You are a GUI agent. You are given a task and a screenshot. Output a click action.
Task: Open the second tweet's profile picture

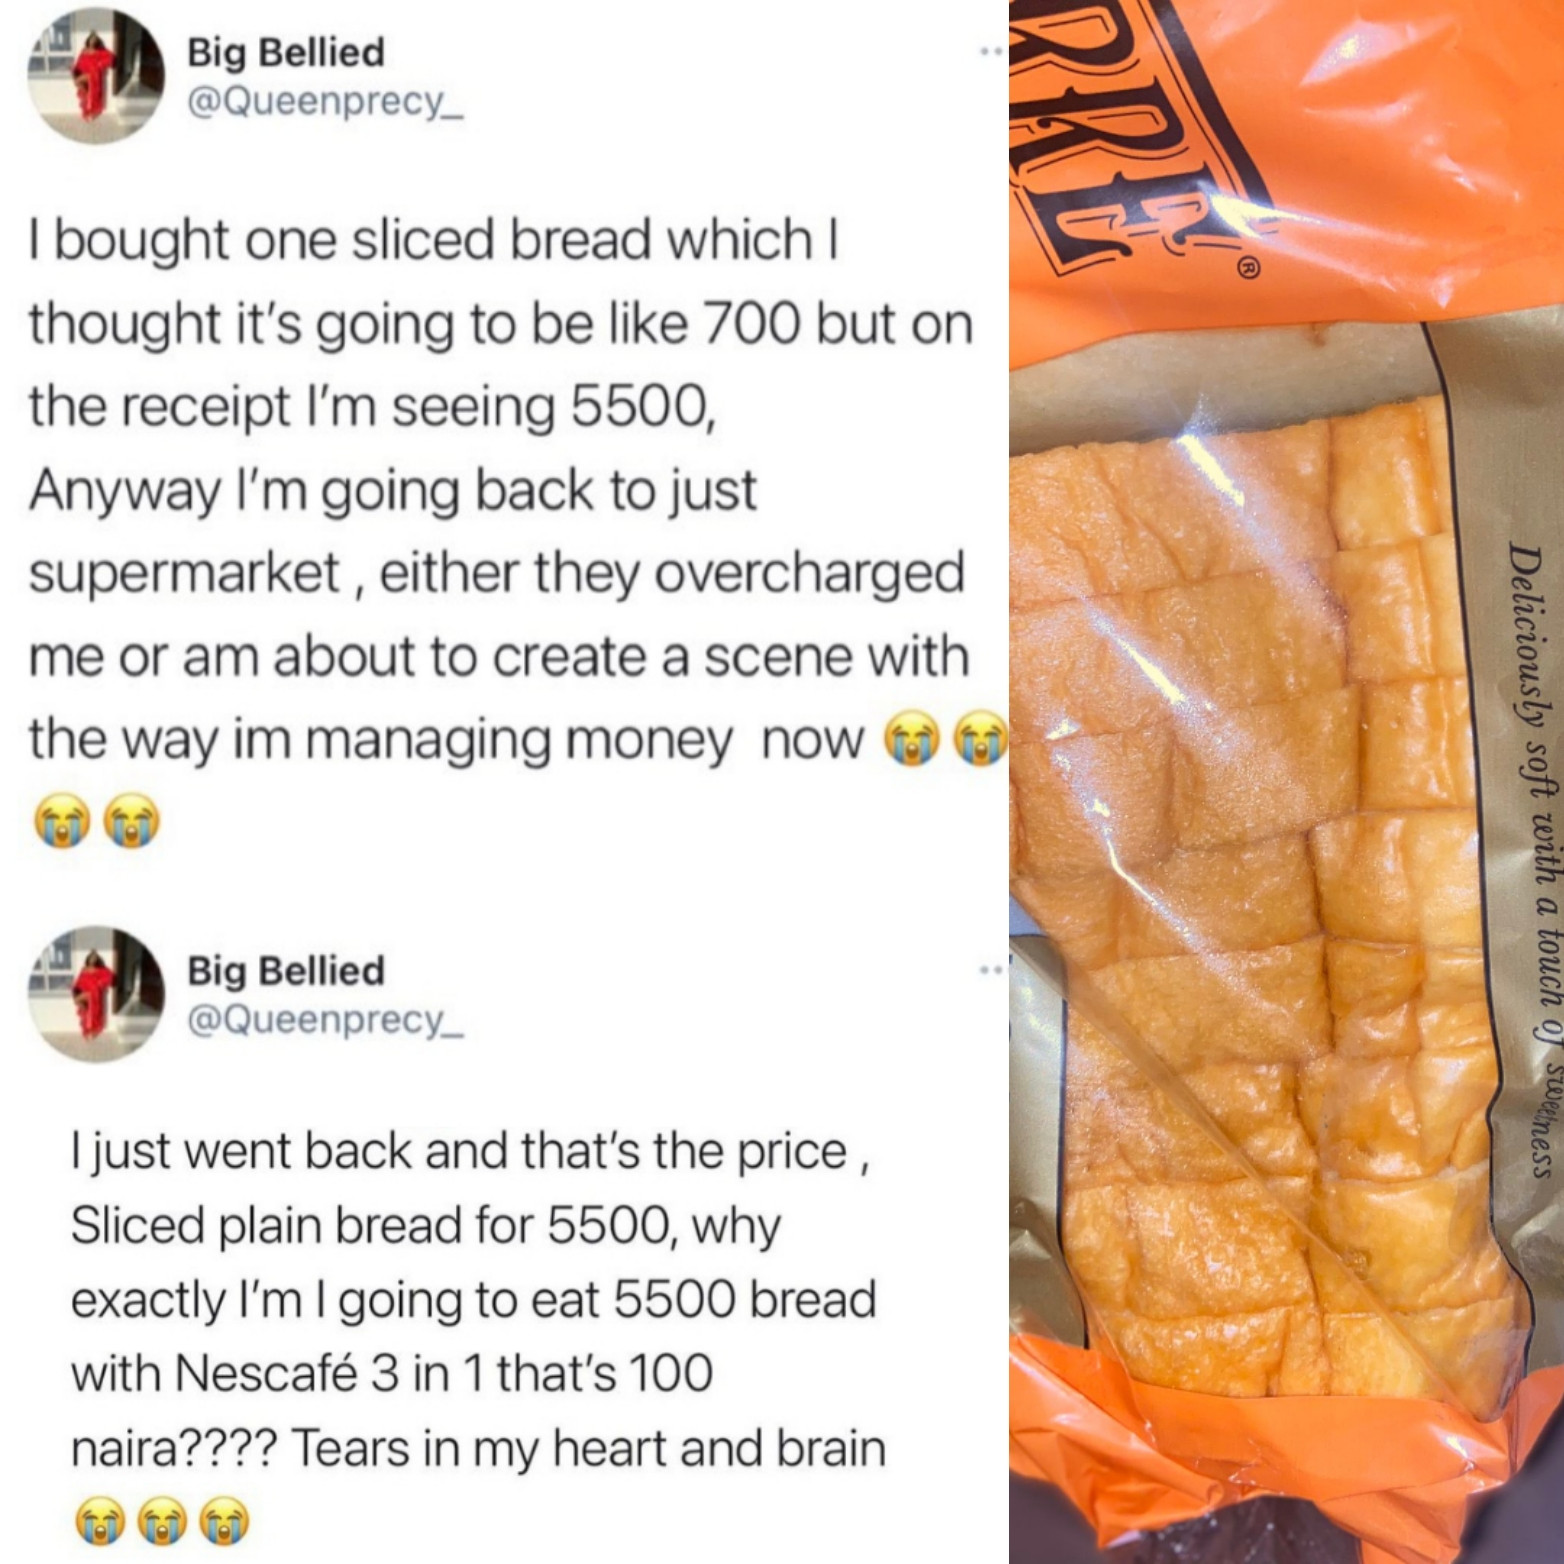point(95,991)
